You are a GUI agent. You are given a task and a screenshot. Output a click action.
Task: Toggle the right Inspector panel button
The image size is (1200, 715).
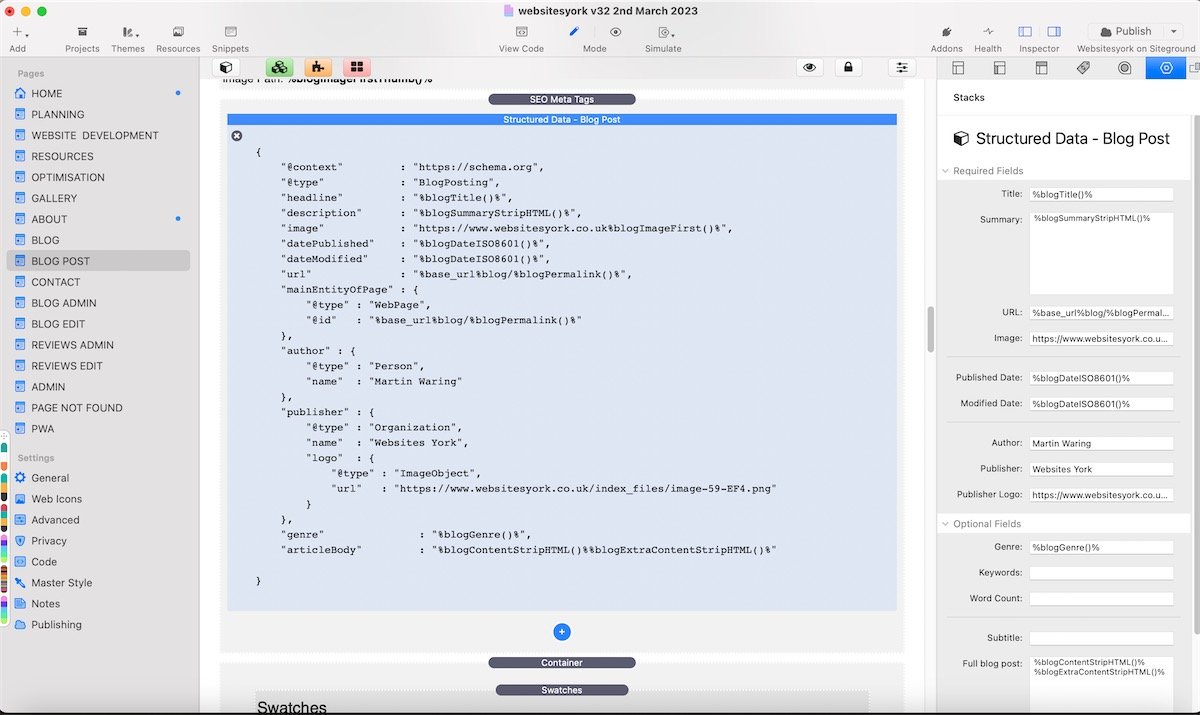1053,32
